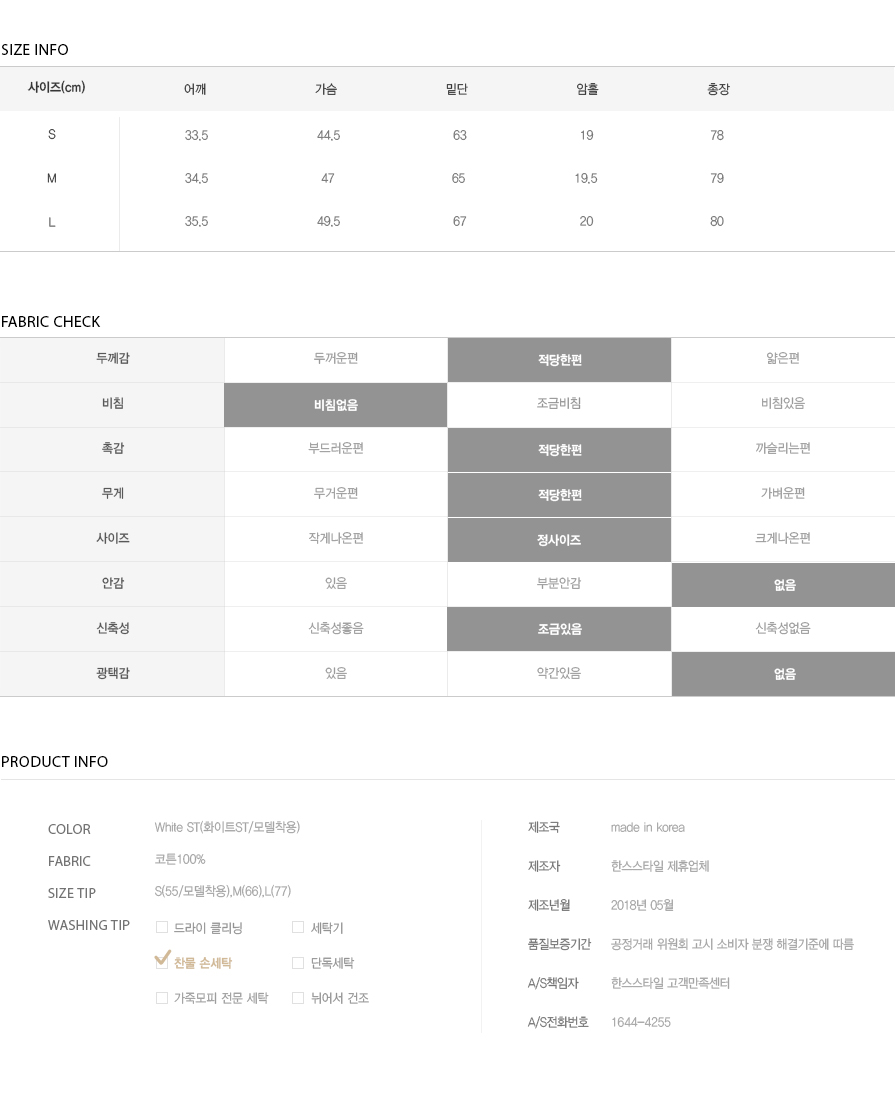895x1108 pixels.
Task: Click the COLOR label
Action: coord(69,830)
